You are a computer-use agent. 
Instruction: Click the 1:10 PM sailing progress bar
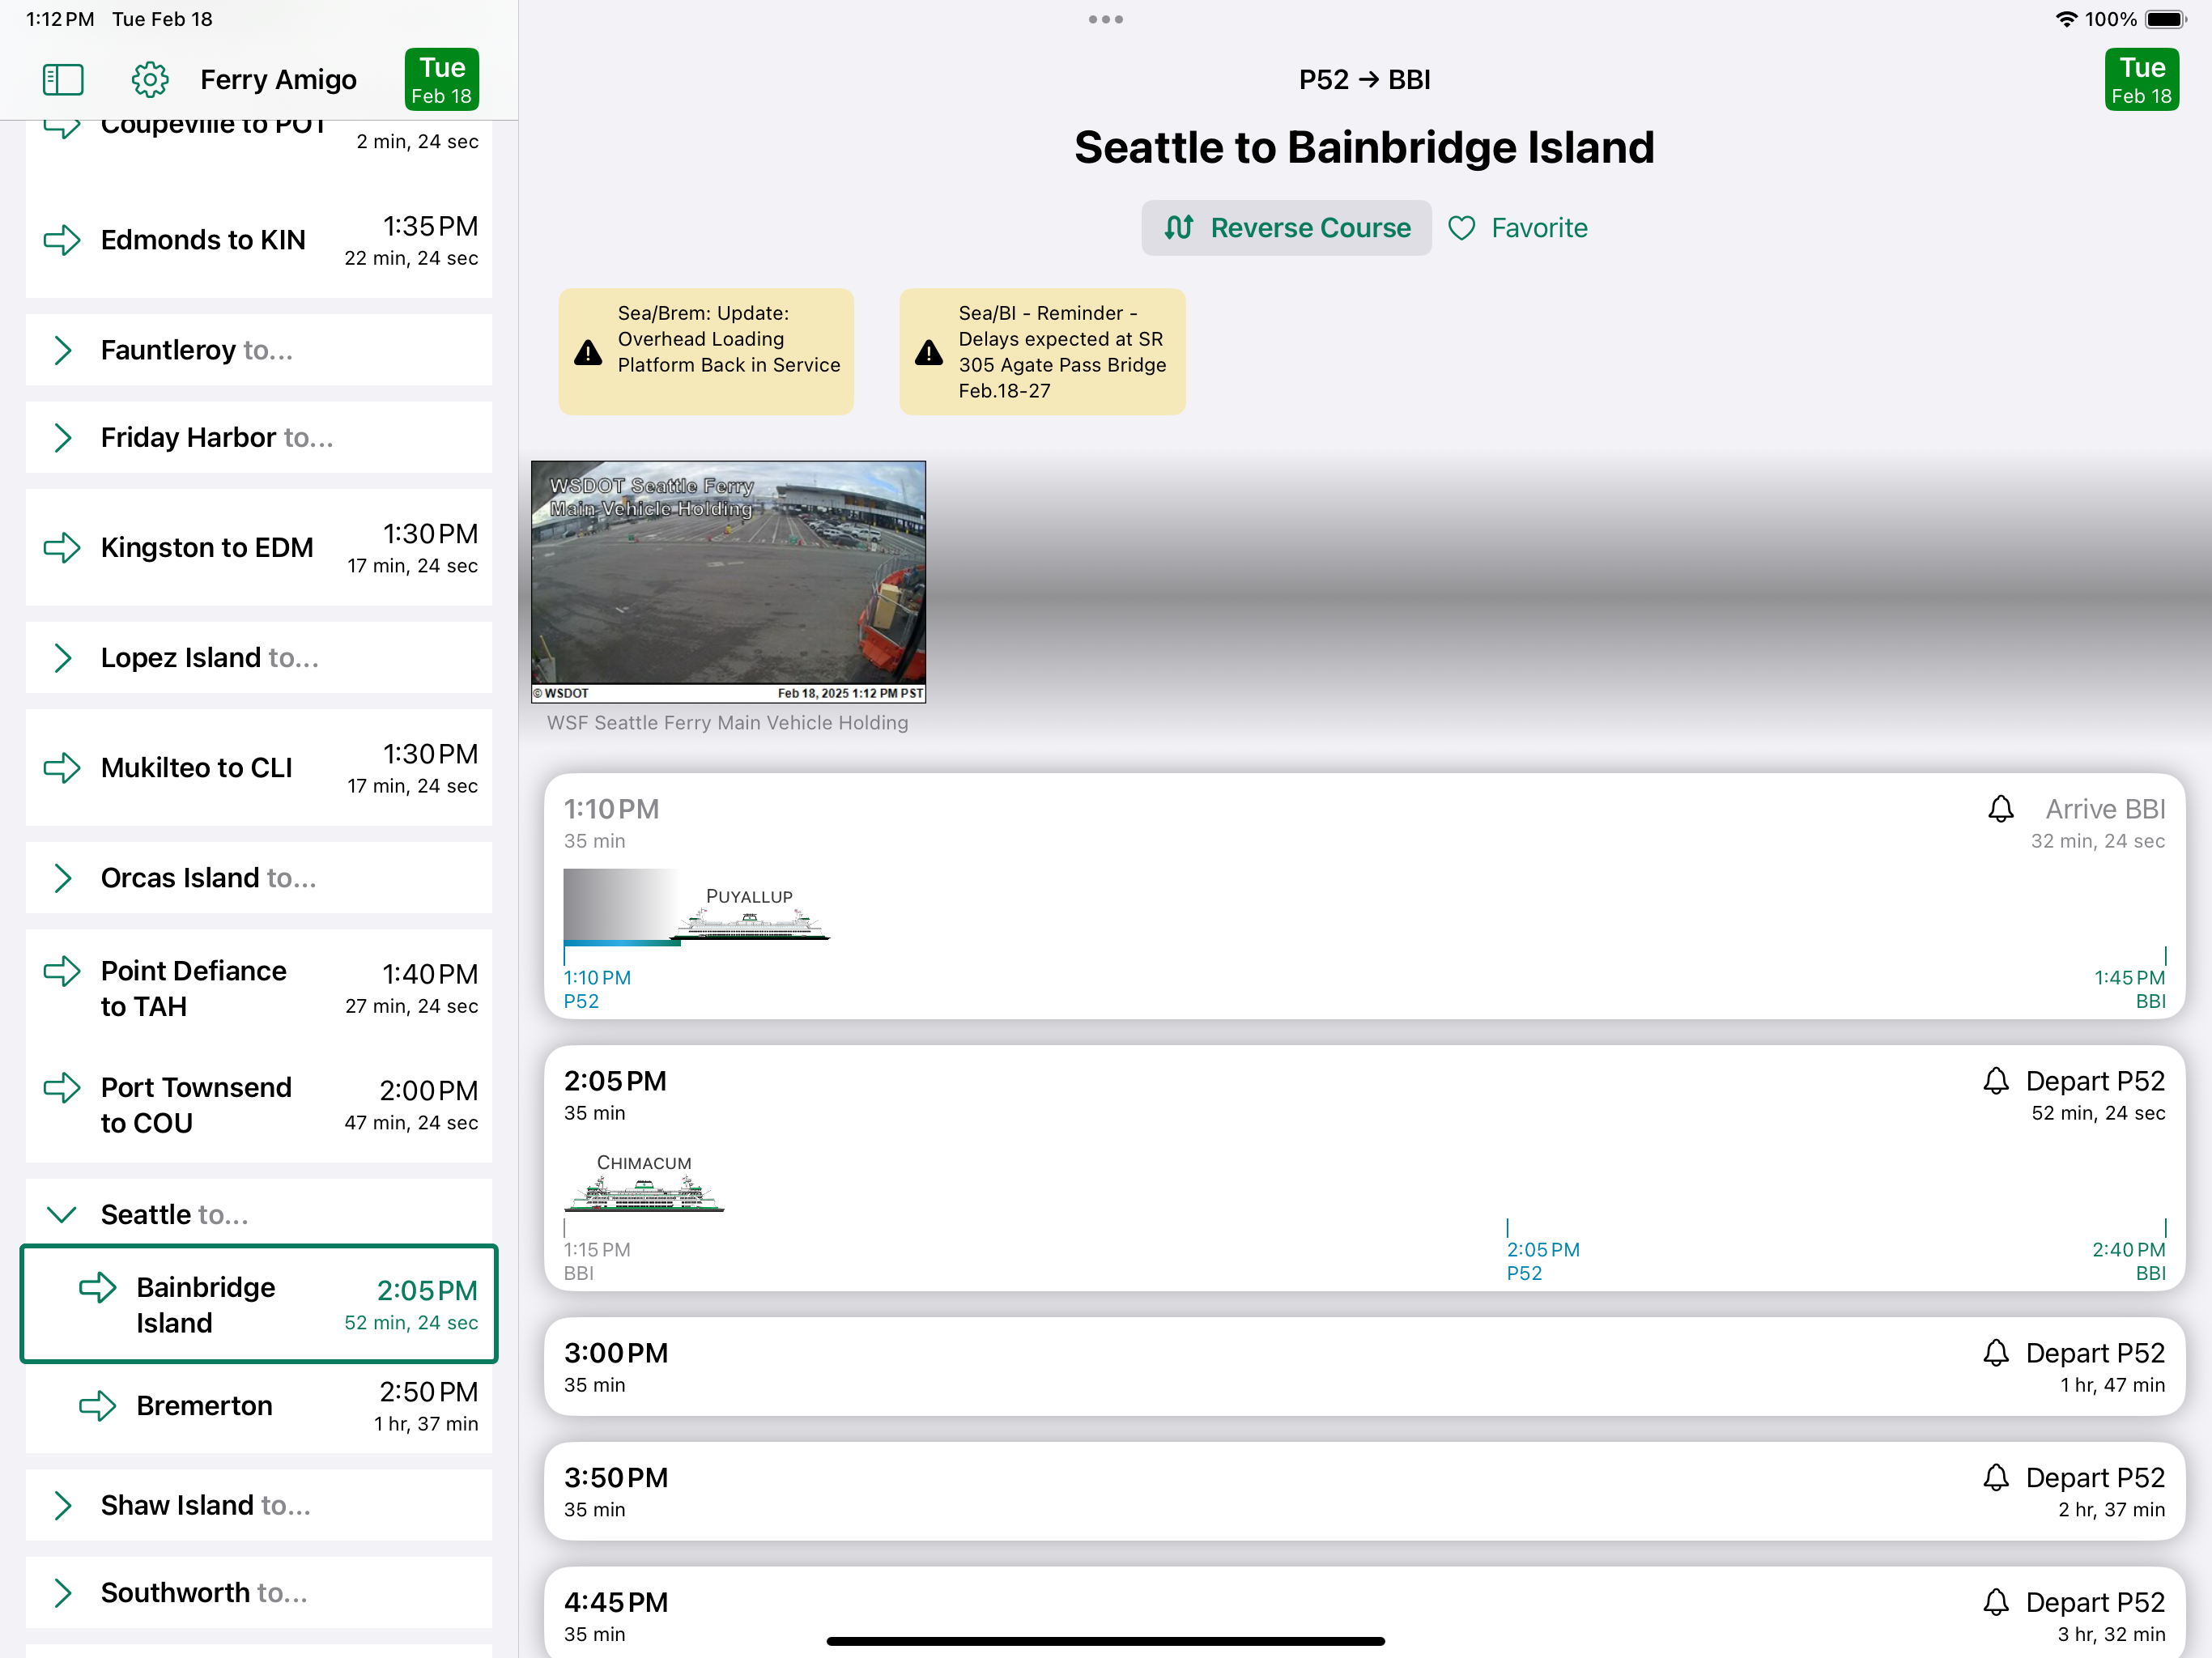click(622, 942)
